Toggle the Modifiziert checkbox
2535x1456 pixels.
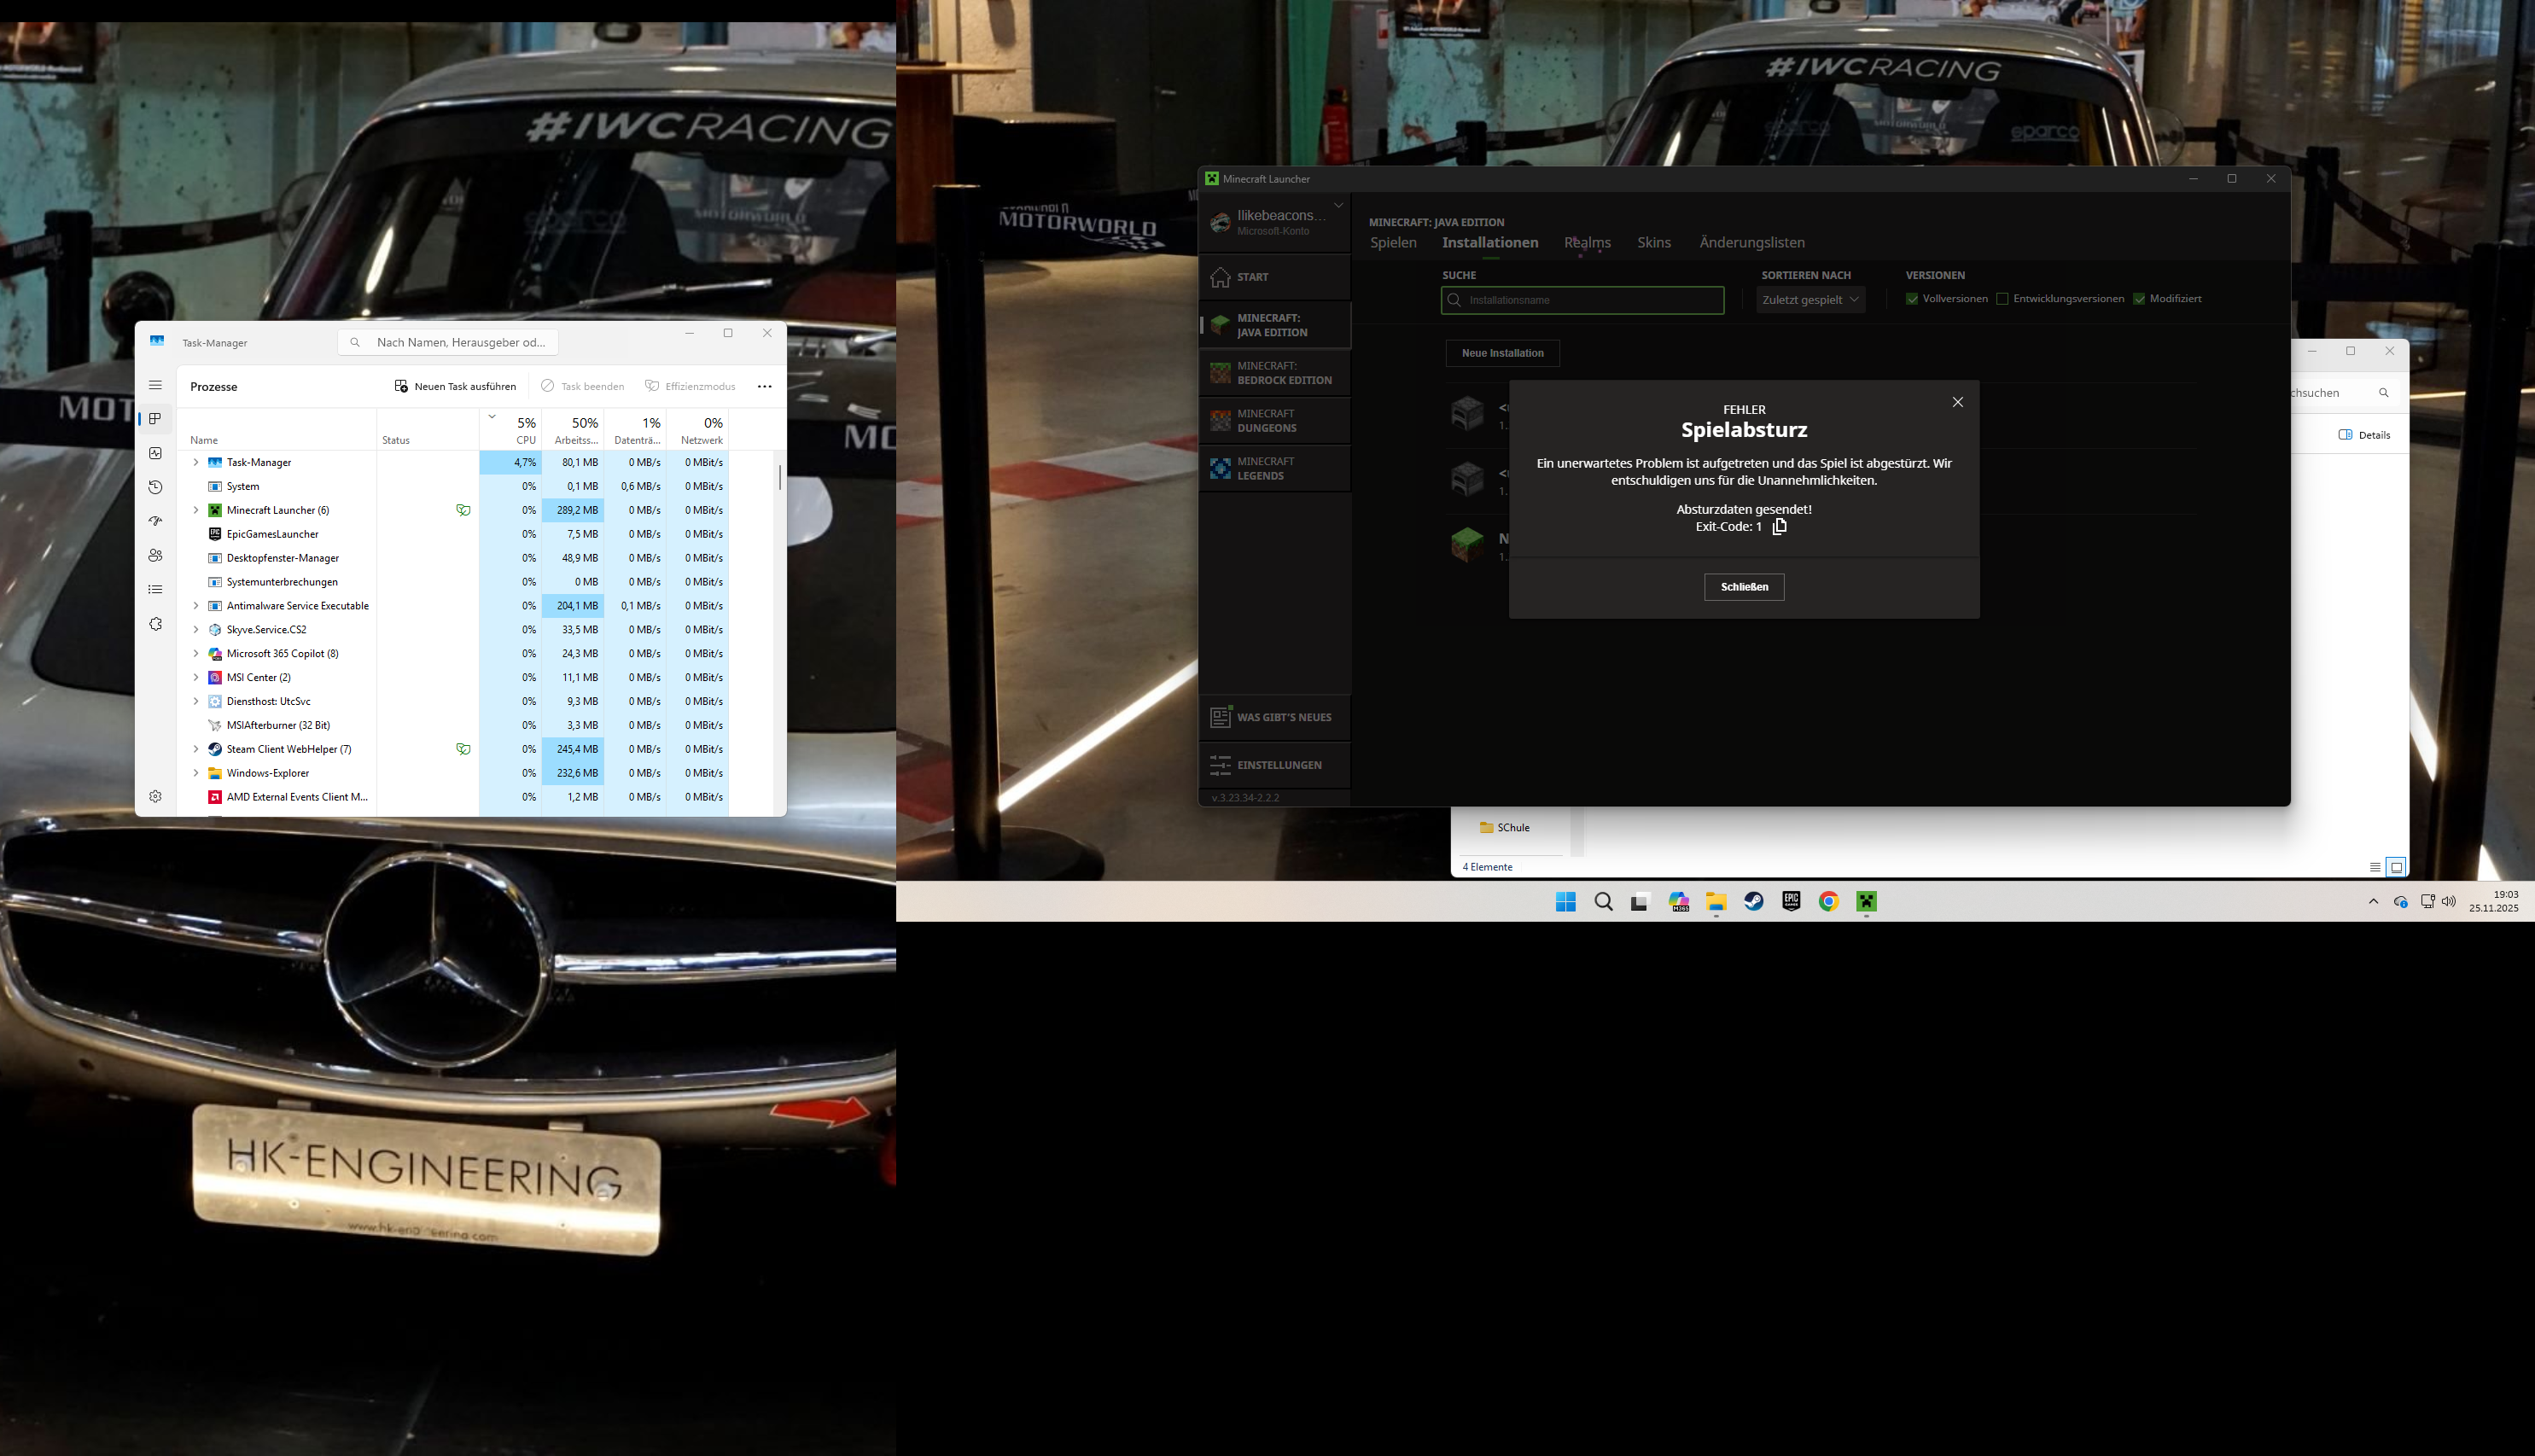pos(2139,299)
